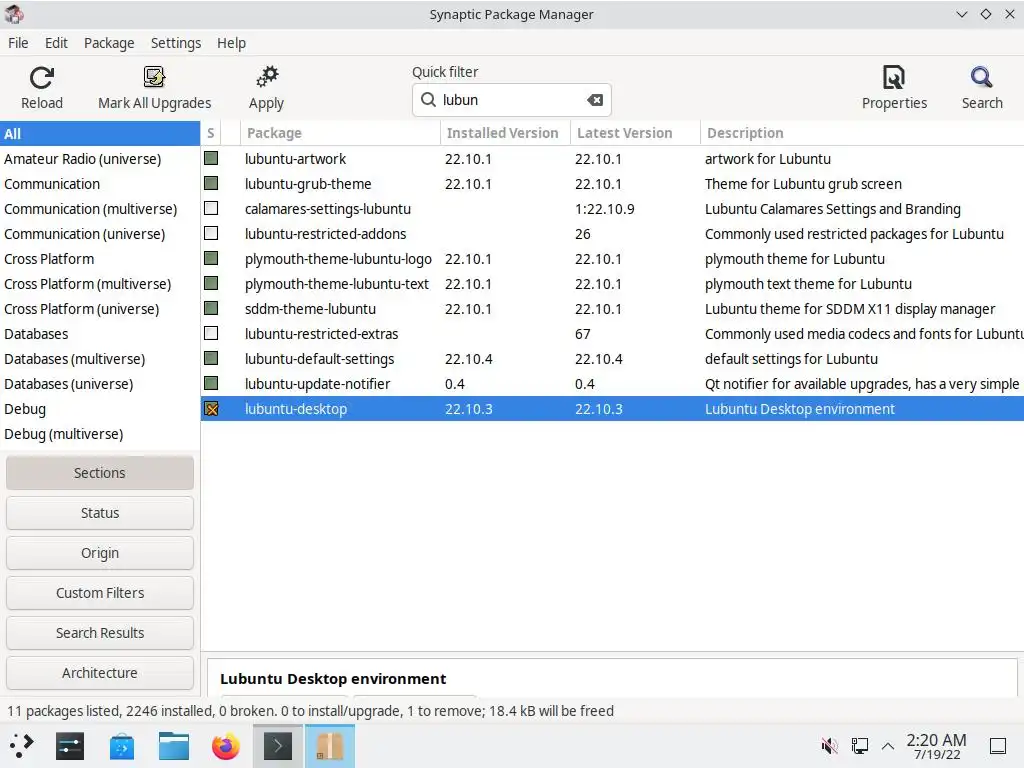Expand the hidden system tray icons arrow
The height and width of the screenshot is (768, 1024).
click(888, 745)
